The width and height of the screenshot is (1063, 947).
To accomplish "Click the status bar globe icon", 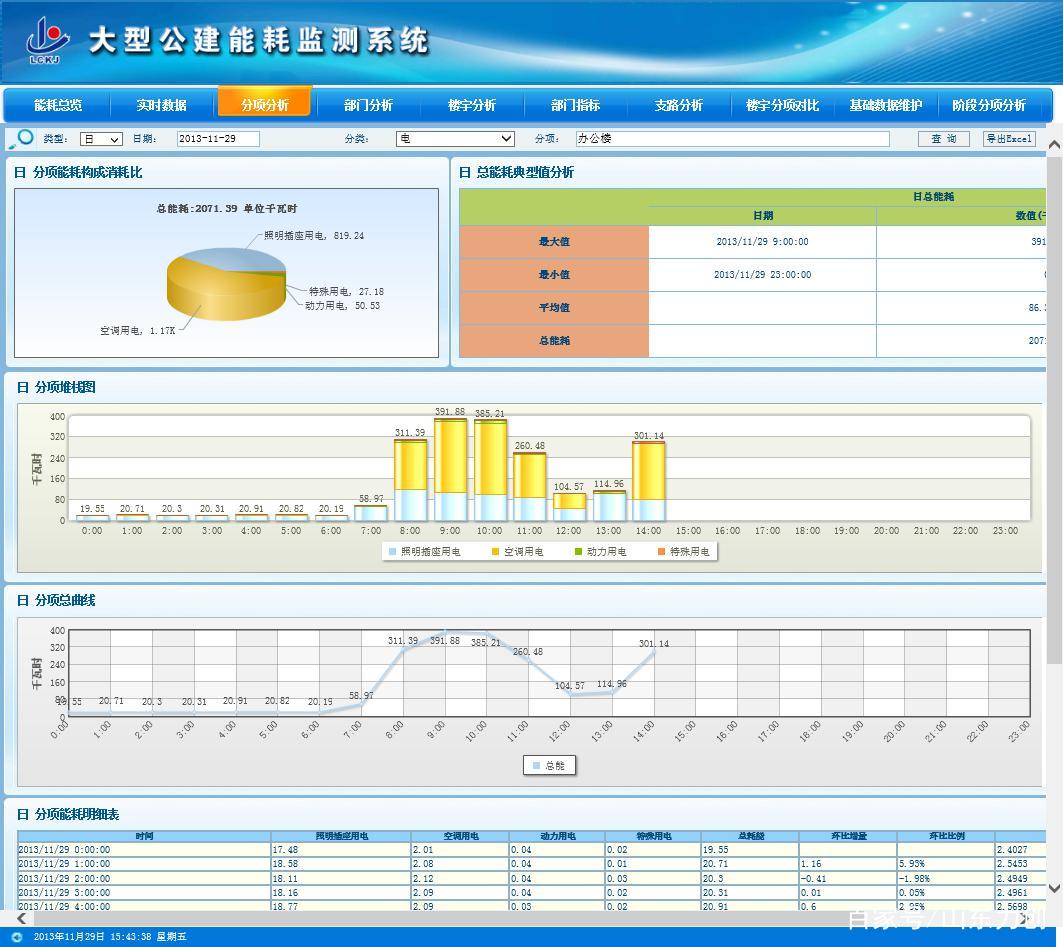I will [x=17, y=937].
